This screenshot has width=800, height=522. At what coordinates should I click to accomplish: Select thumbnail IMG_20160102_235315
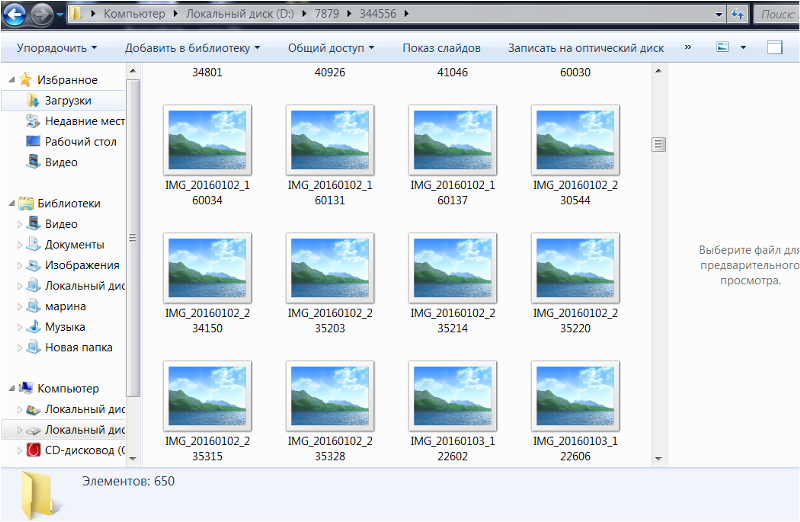pos(207,396)
